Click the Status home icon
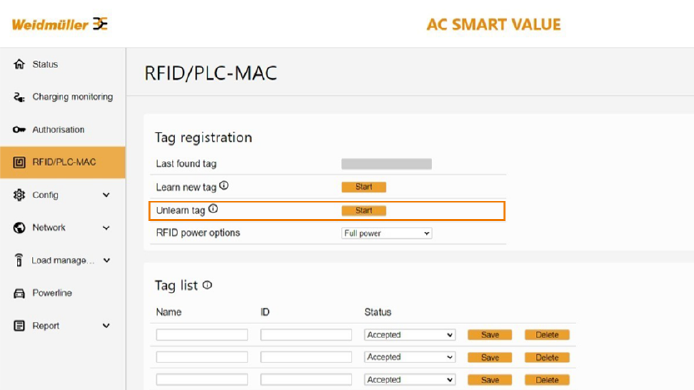 point(19,64)
